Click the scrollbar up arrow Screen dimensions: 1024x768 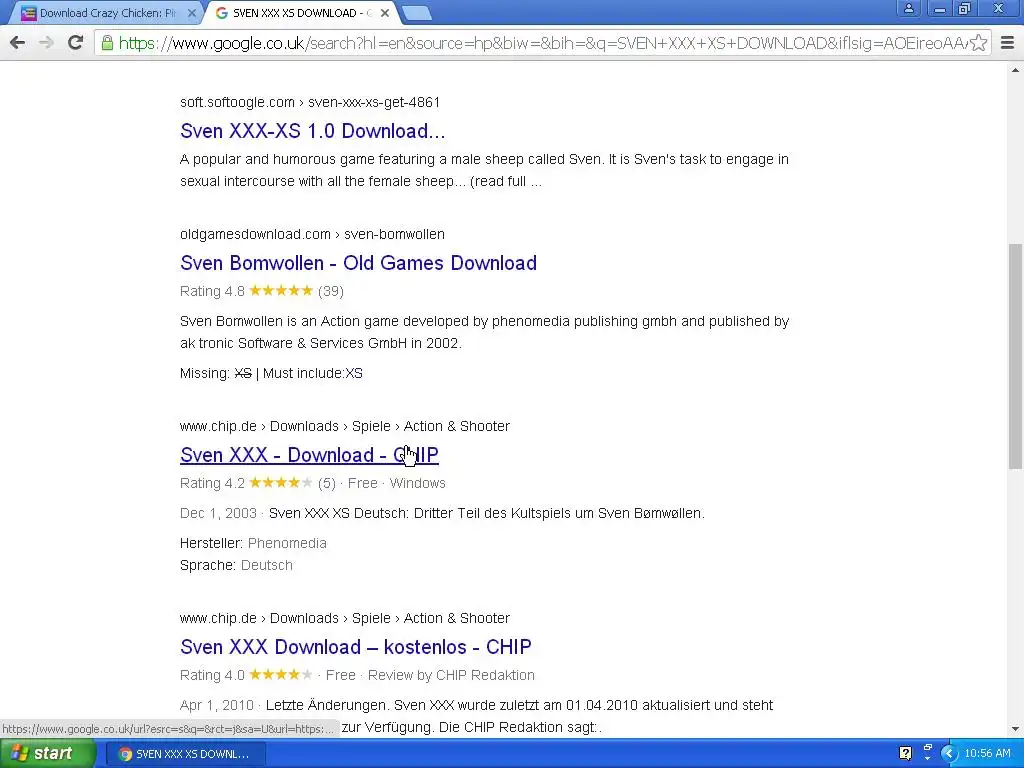coord(1015,70)
